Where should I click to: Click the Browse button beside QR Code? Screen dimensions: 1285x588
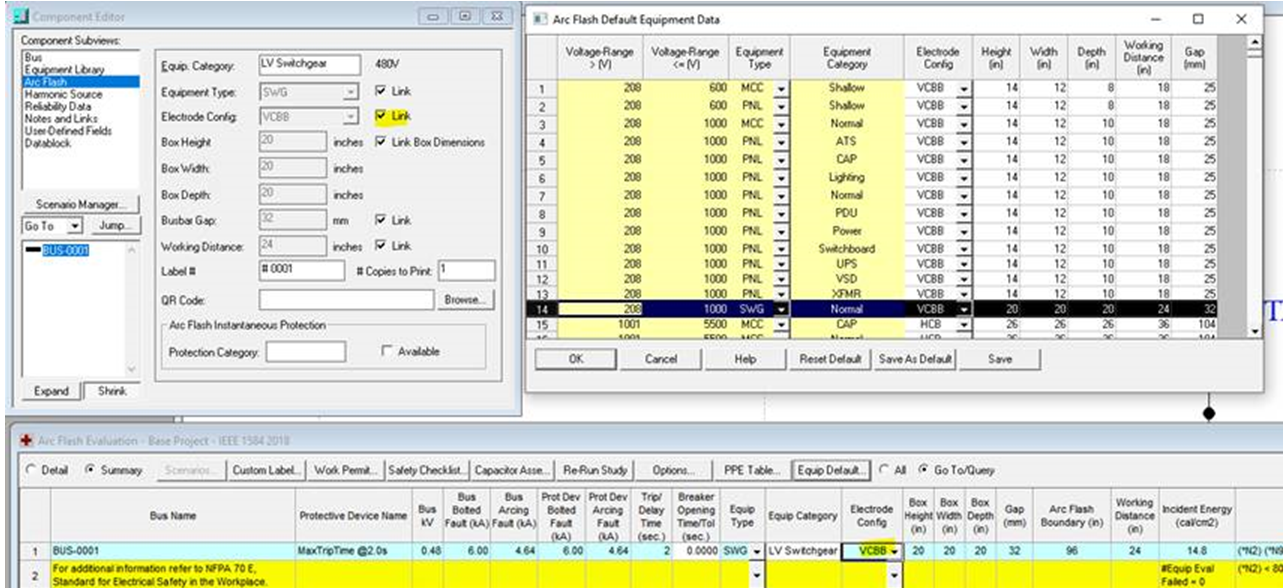(x=464, y=300)
